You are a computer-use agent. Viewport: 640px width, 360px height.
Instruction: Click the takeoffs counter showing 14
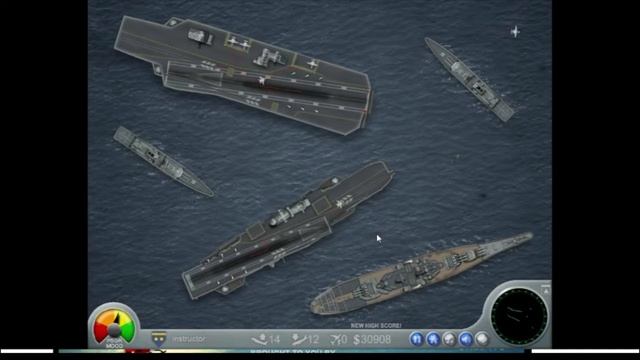click(266, 339)
